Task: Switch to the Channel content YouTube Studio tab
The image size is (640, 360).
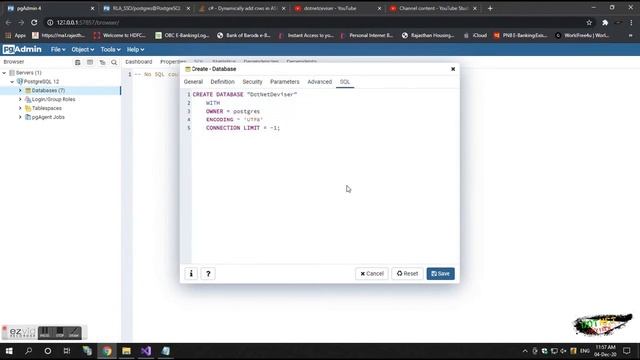Action: coord(433,8)
